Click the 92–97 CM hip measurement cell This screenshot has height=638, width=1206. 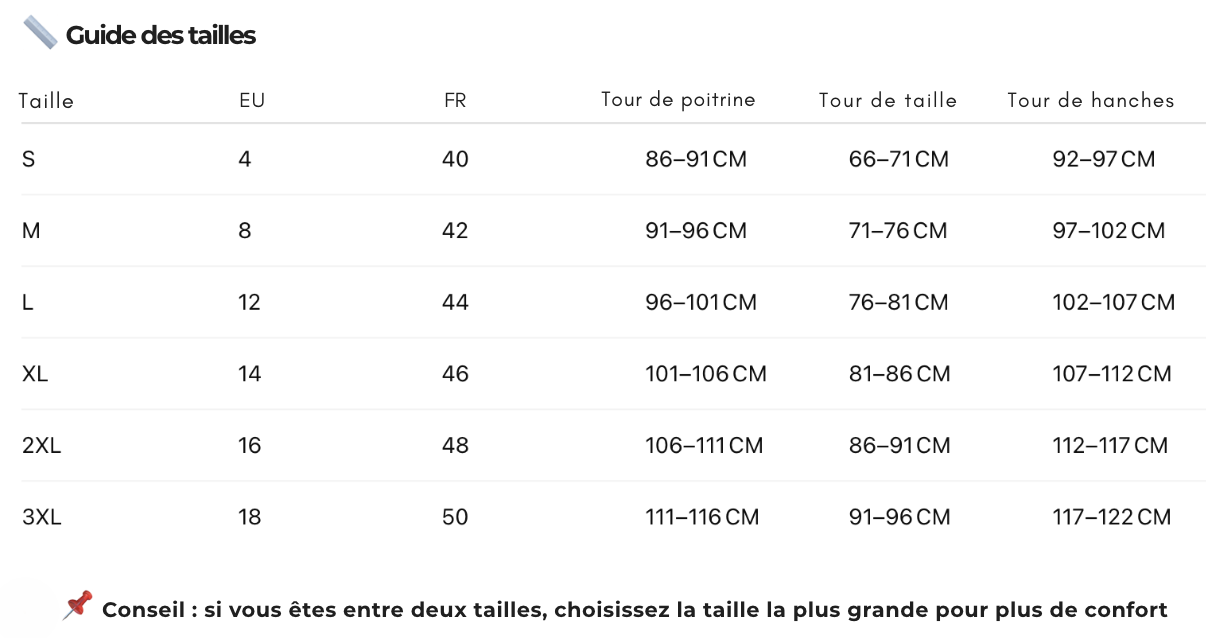point(1103,159)
